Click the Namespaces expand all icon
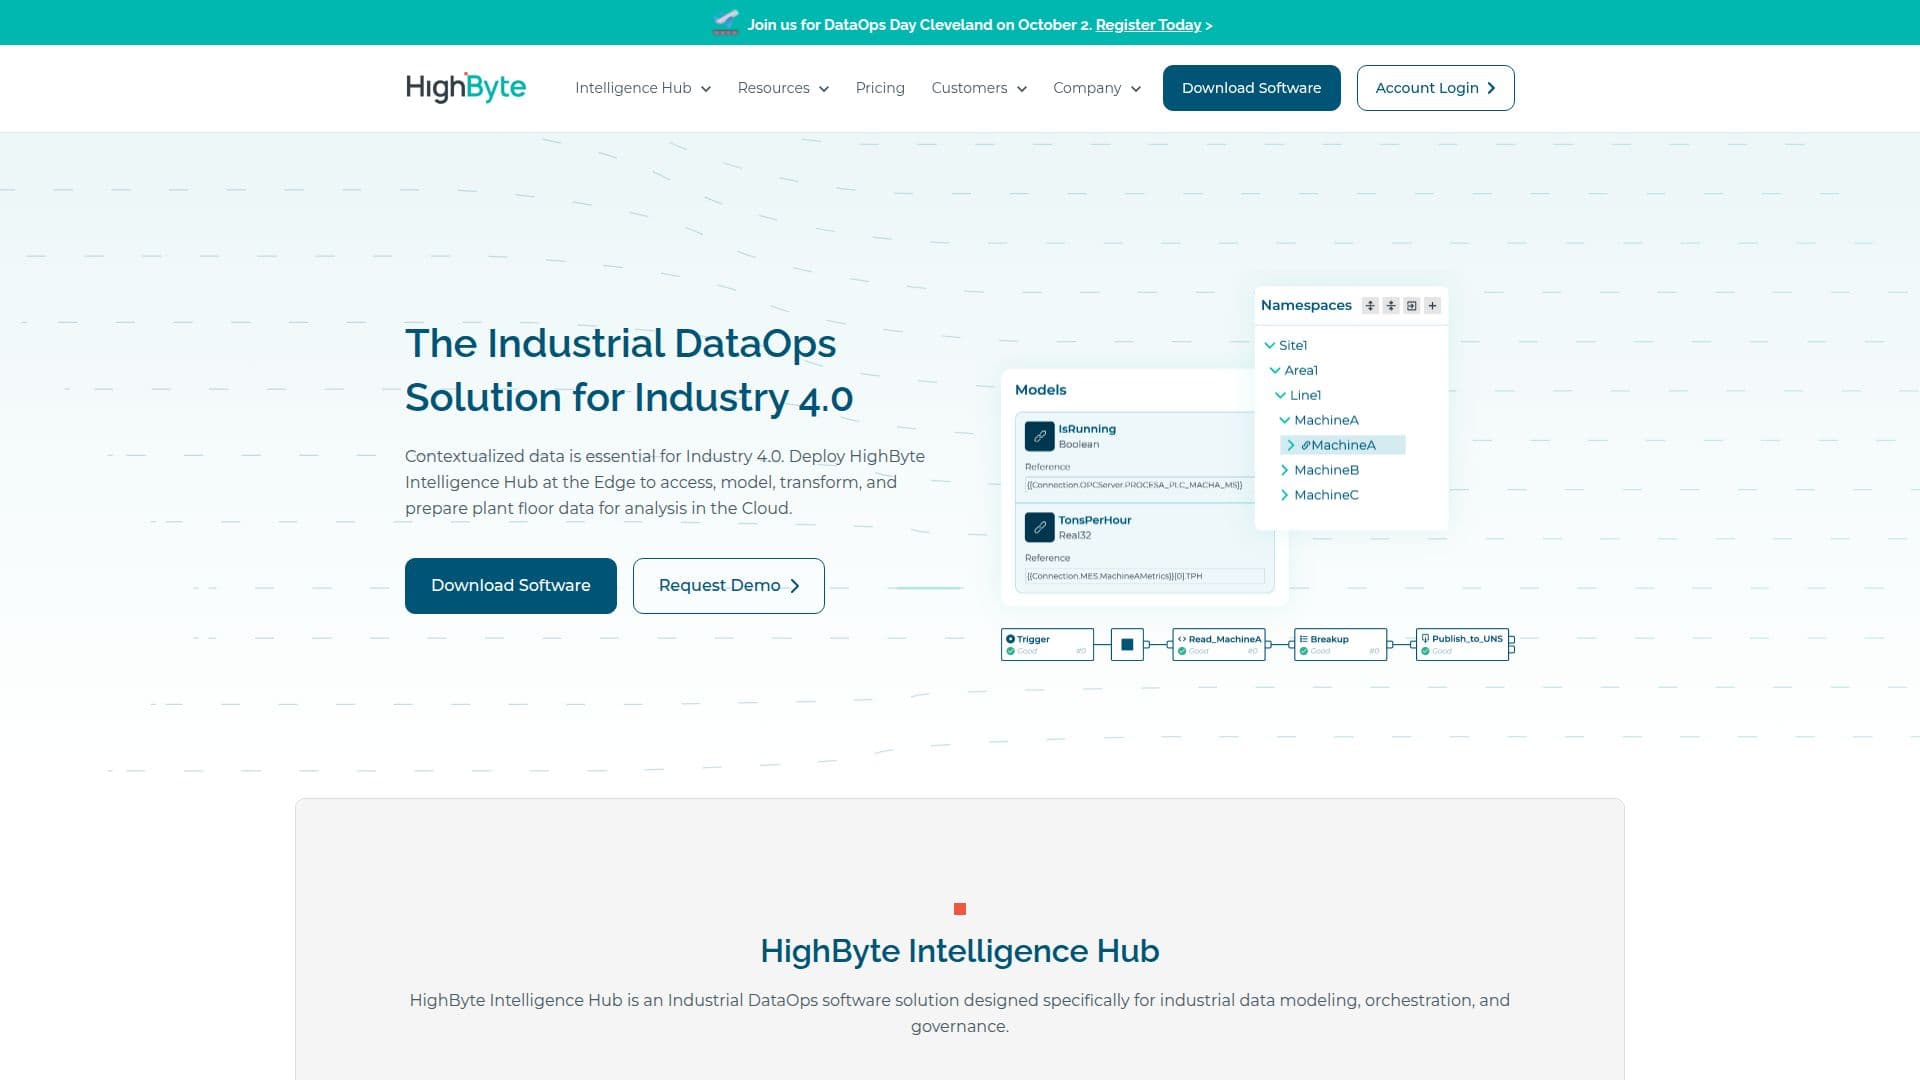This screenshot has height=1080, width=1920. (x=1370, y=306)
